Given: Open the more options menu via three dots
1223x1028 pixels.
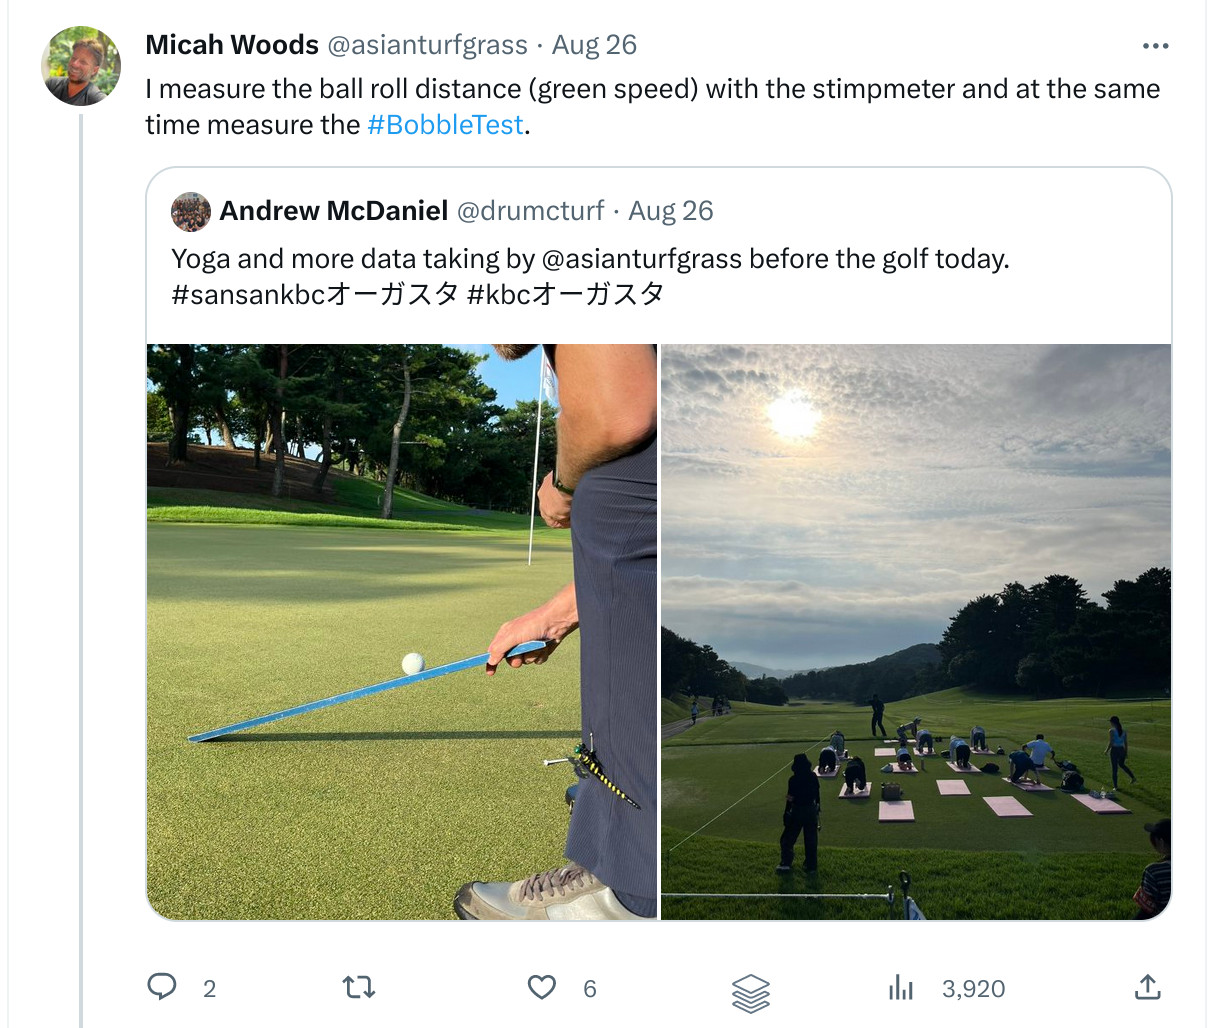Looking at the screenshot, I should click(1155, 45).
